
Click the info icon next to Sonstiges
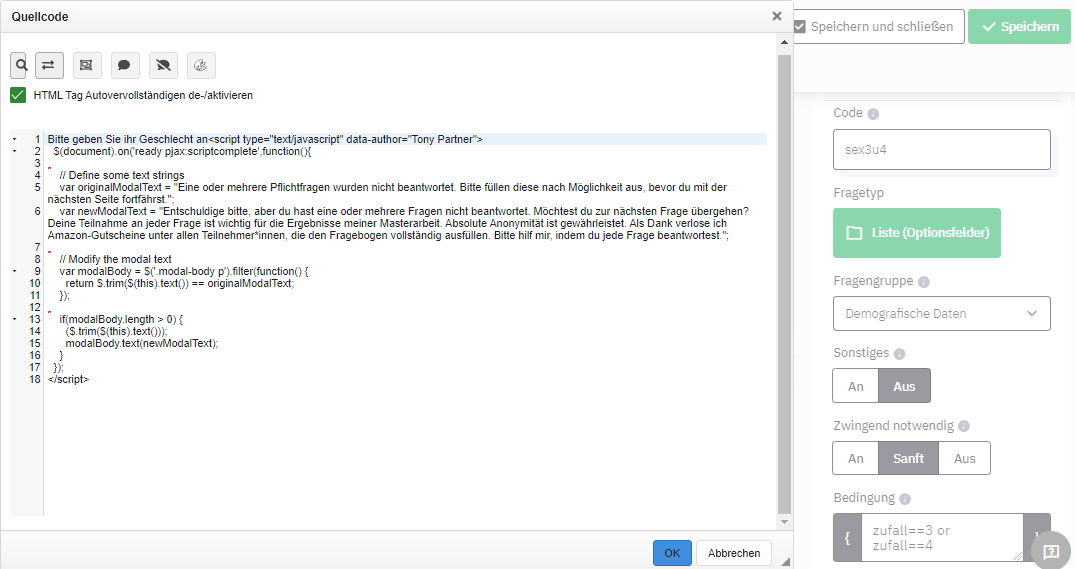[899, 354]
